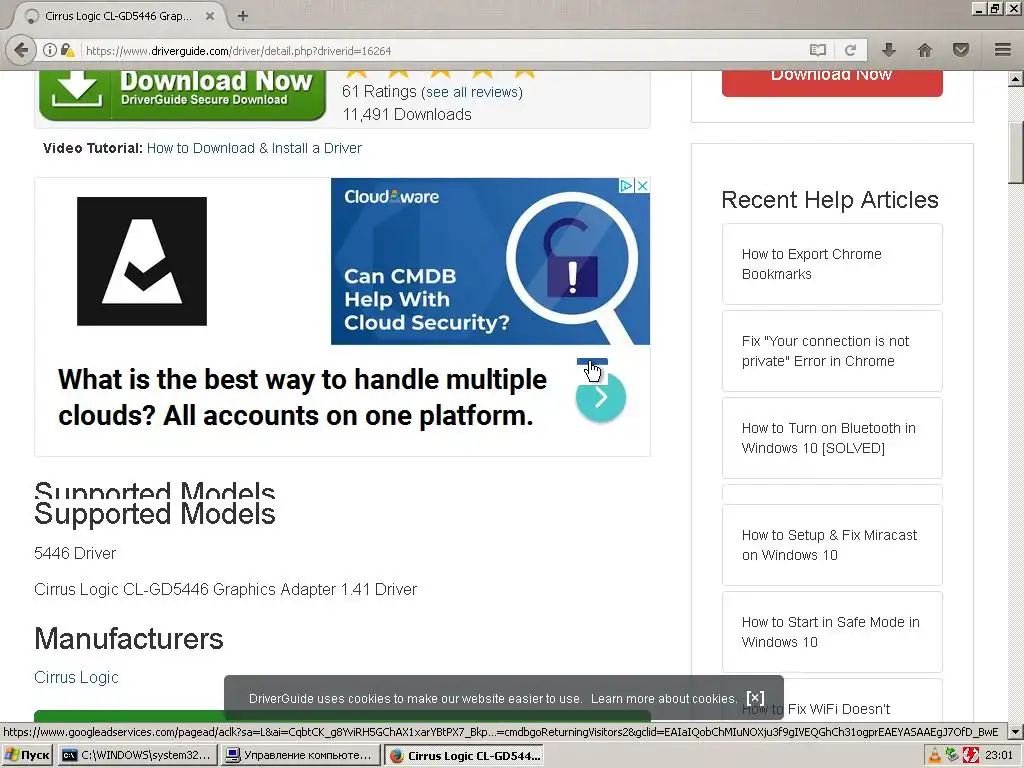Open How to Download & Install a Driver
Image resolution: width=1024 pixels, height=768 pixels.
[x=254, y=148]
